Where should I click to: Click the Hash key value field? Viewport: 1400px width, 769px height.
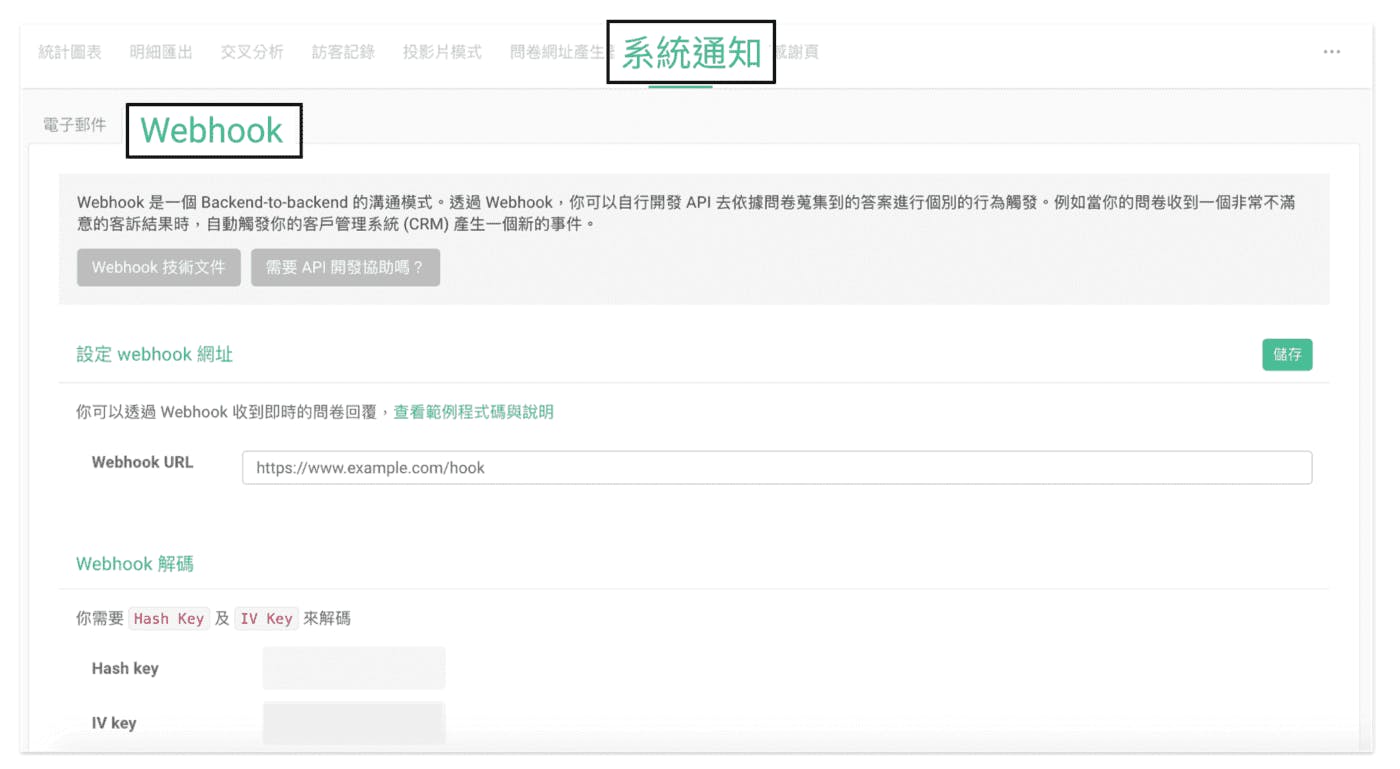354,668
